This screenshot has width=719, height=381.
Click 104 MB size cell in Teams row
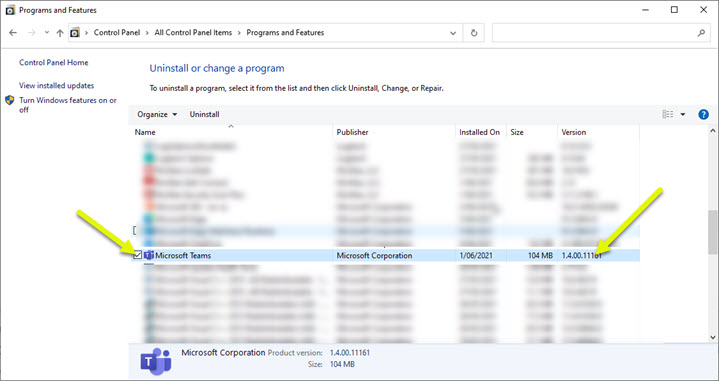point(540,255)
